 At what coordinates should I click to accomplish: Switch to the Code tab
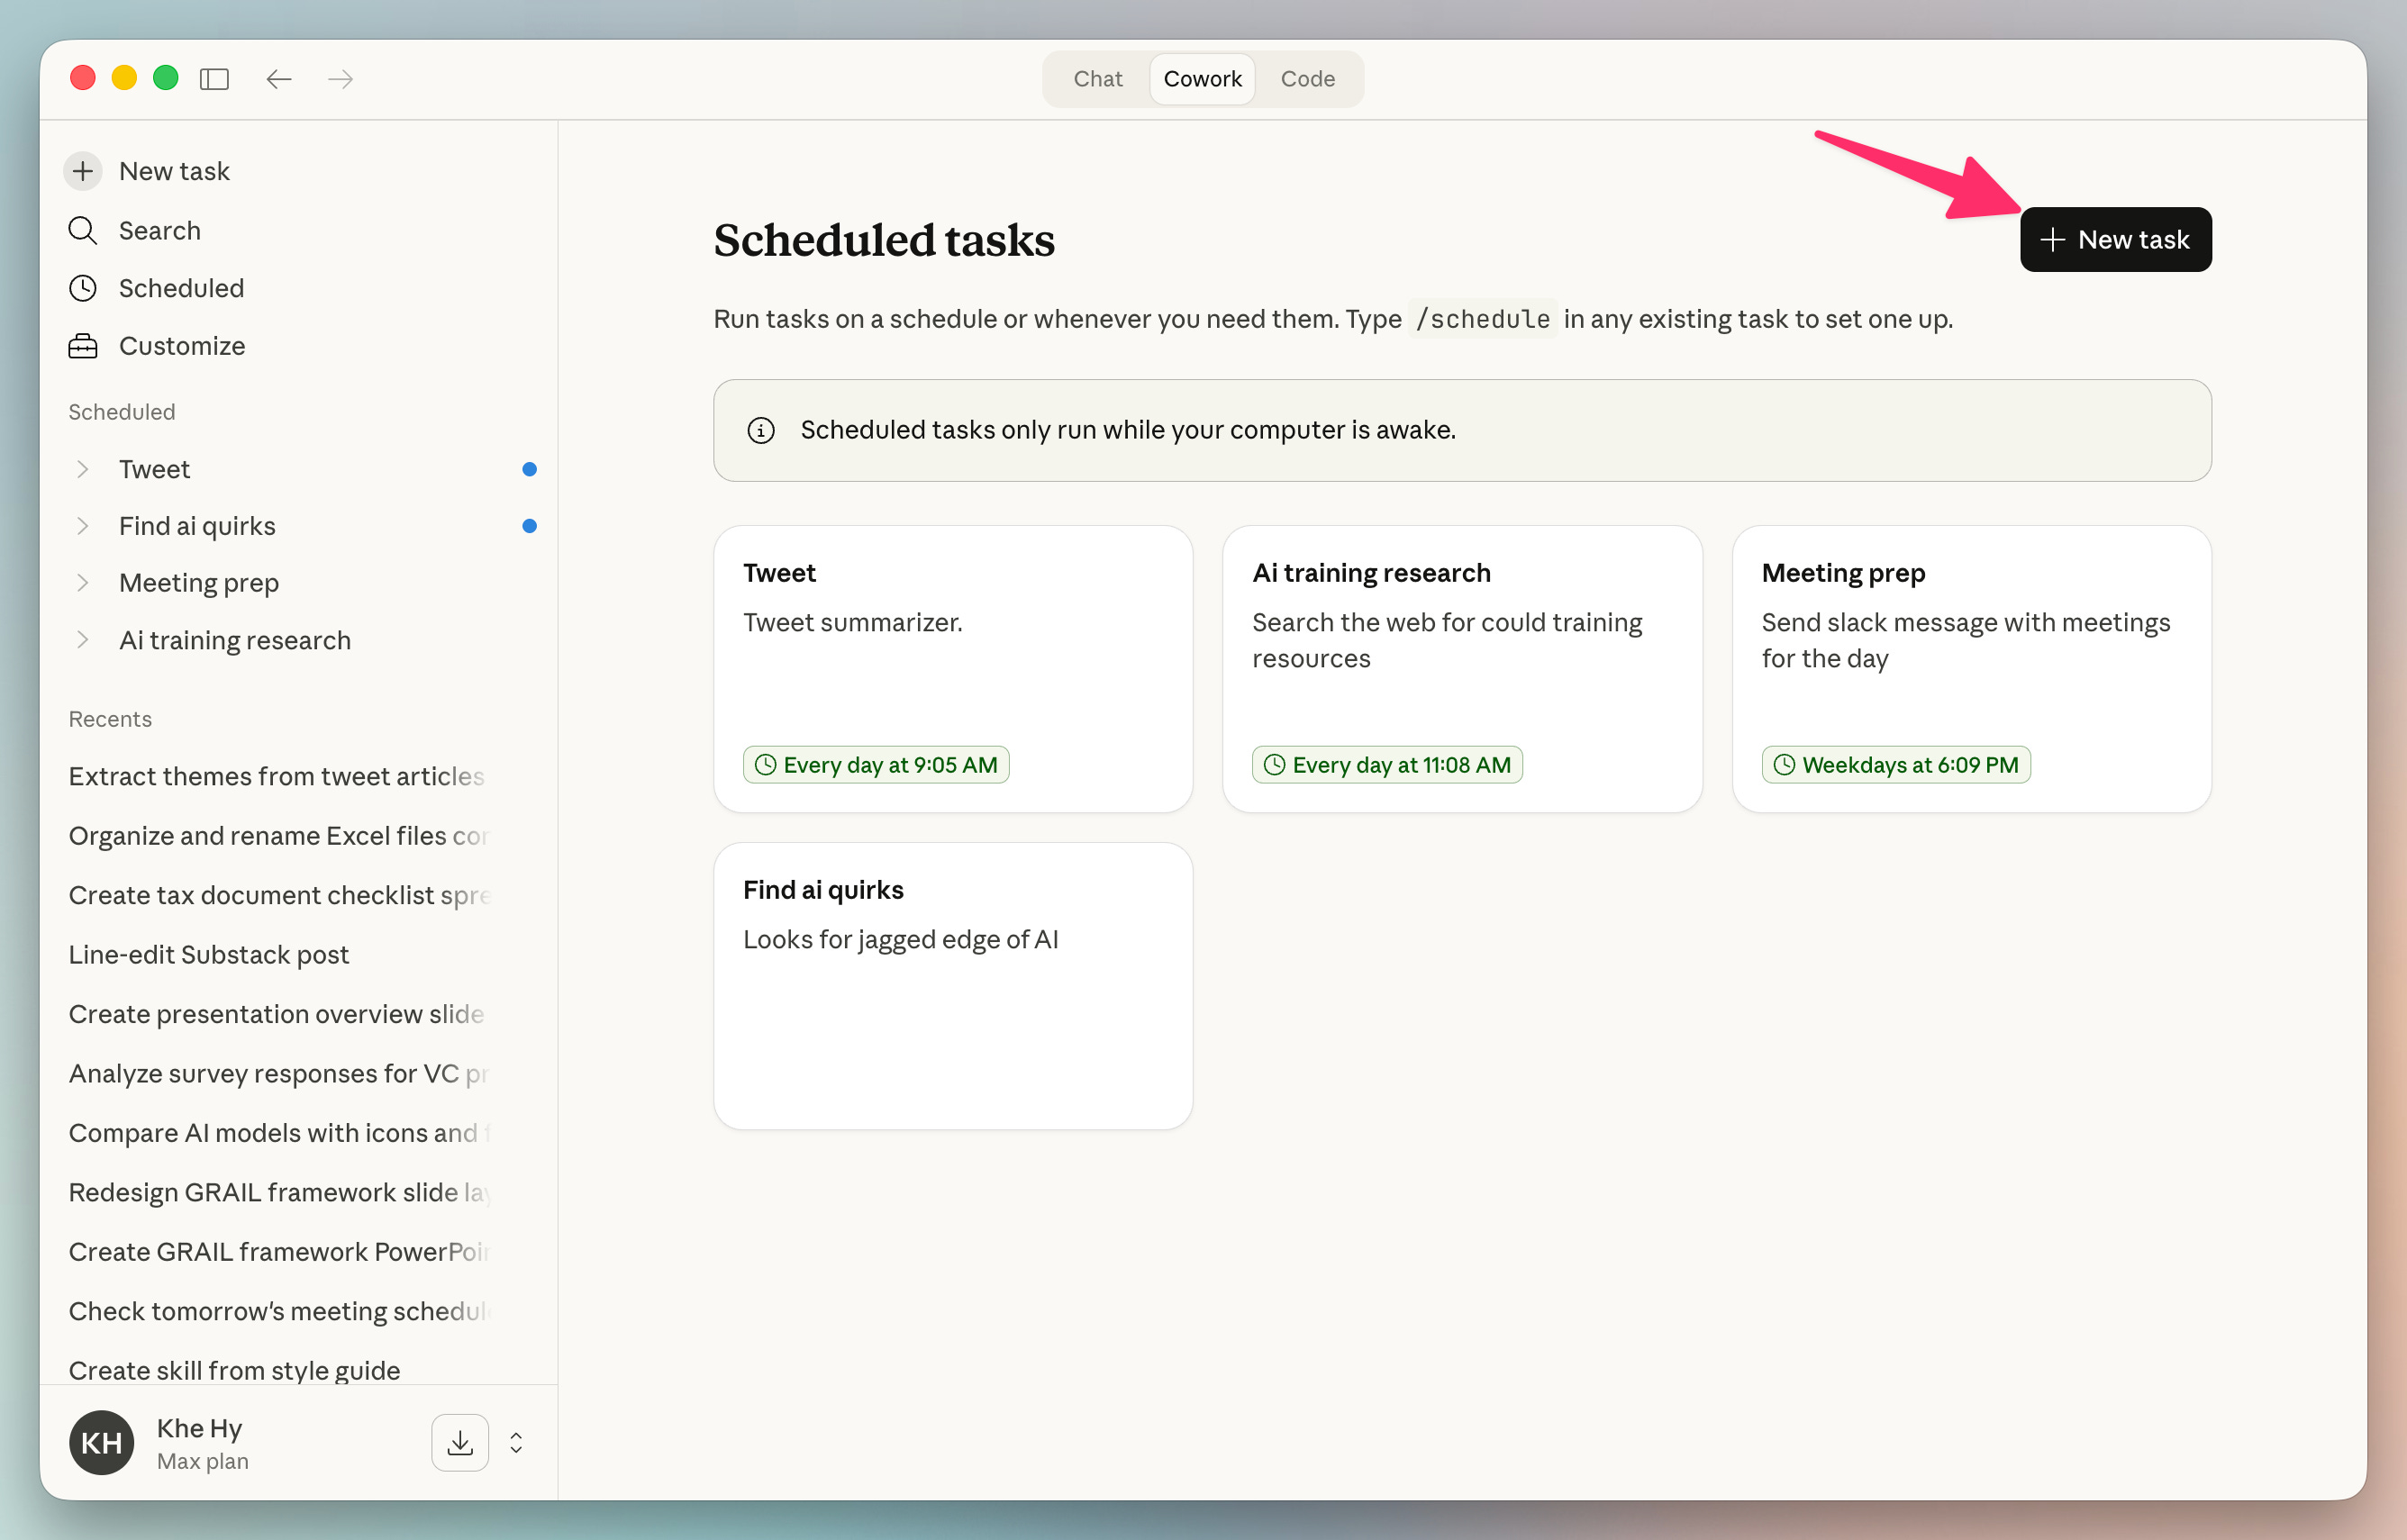coord(1307,79)
